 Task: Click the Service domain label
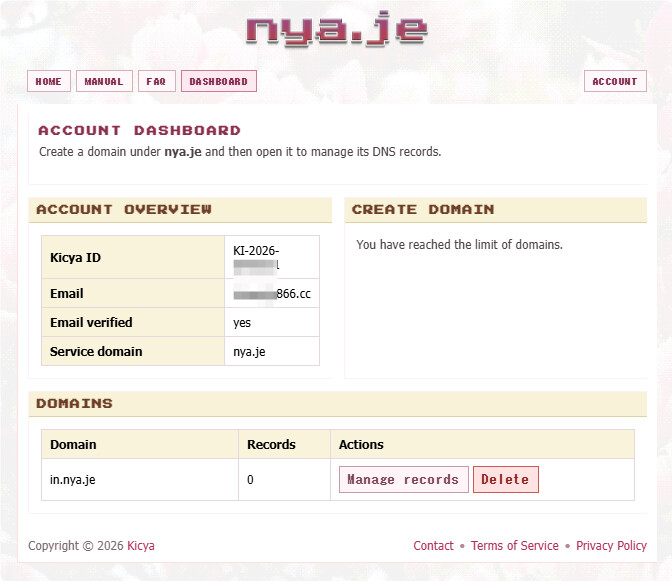click(96, 351)
